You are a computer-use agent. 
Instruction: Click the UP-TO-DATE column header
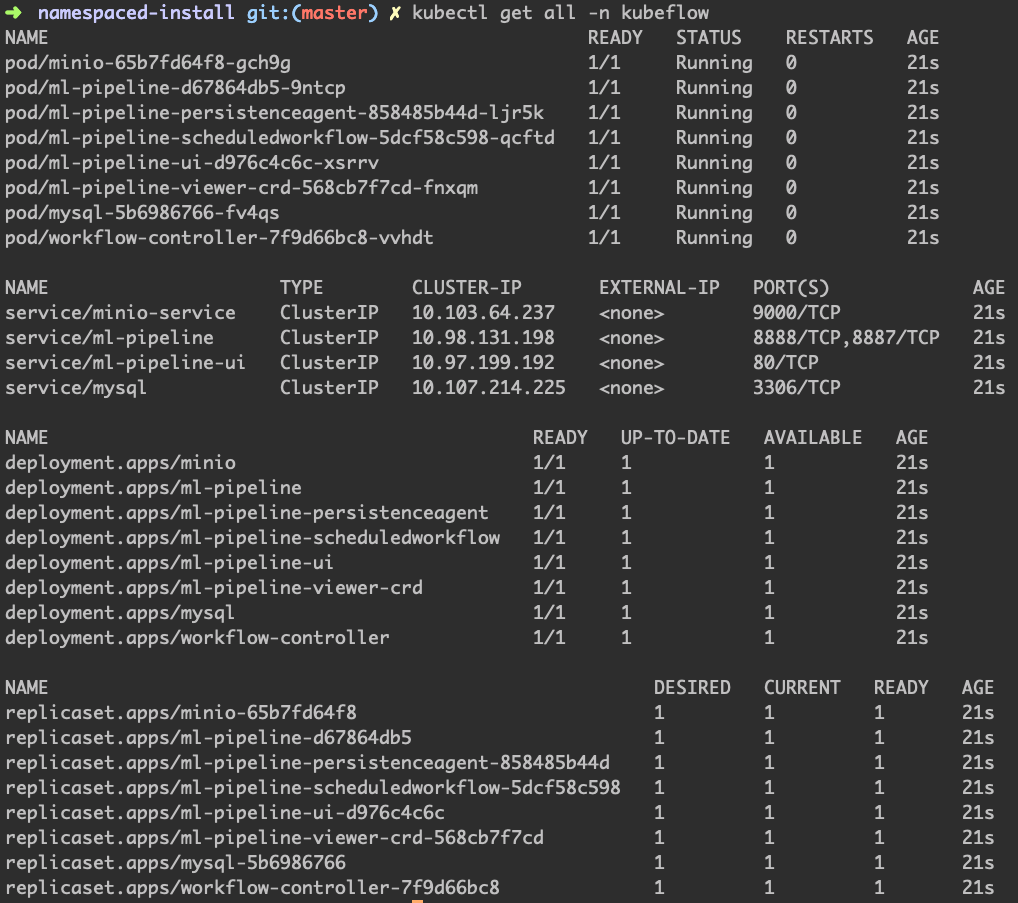pos(675,438)
